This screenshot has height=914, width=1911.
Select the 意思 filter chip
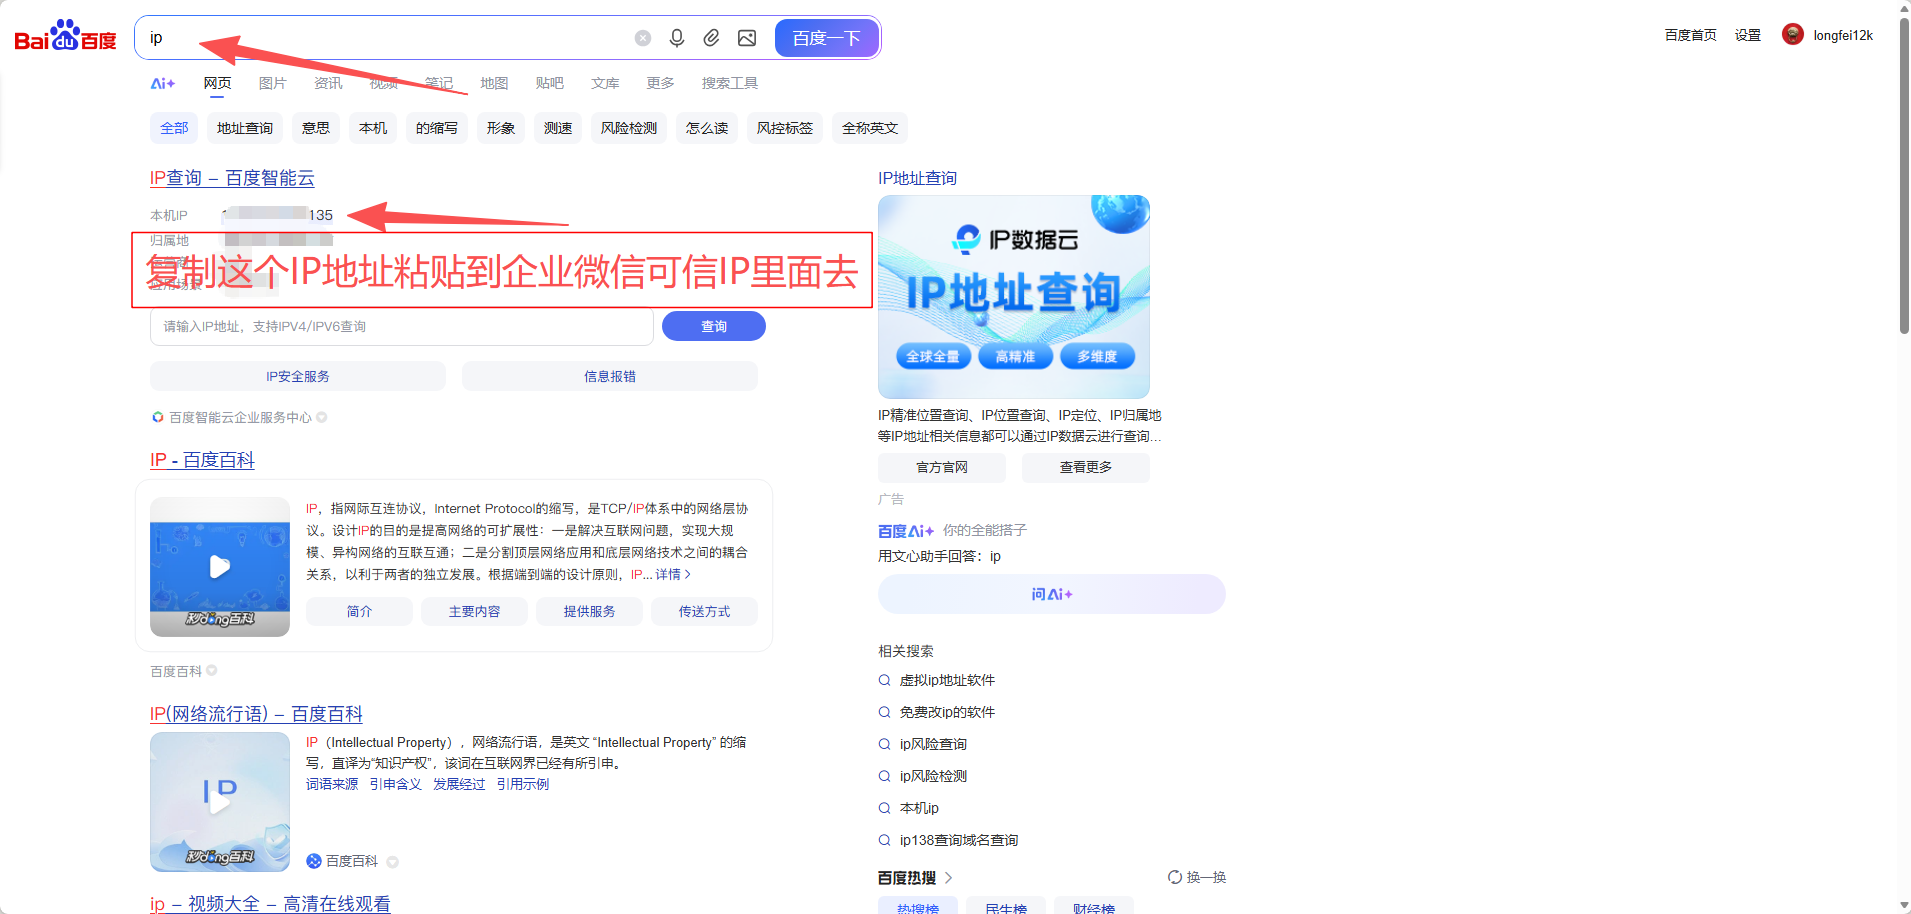click(316, 128)
